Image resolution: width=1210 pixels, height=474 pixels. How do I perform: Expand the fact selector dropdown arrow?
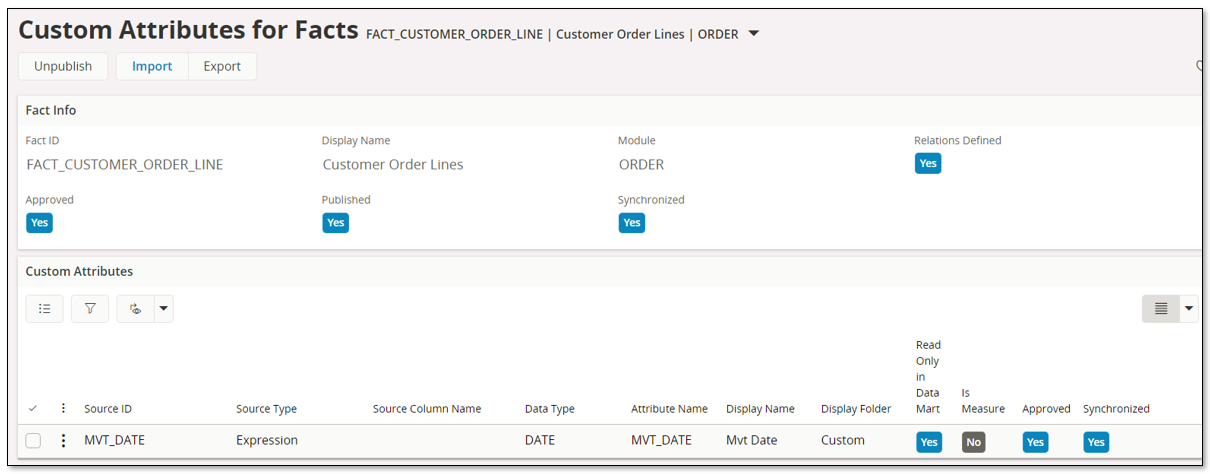tap(754, 34)
